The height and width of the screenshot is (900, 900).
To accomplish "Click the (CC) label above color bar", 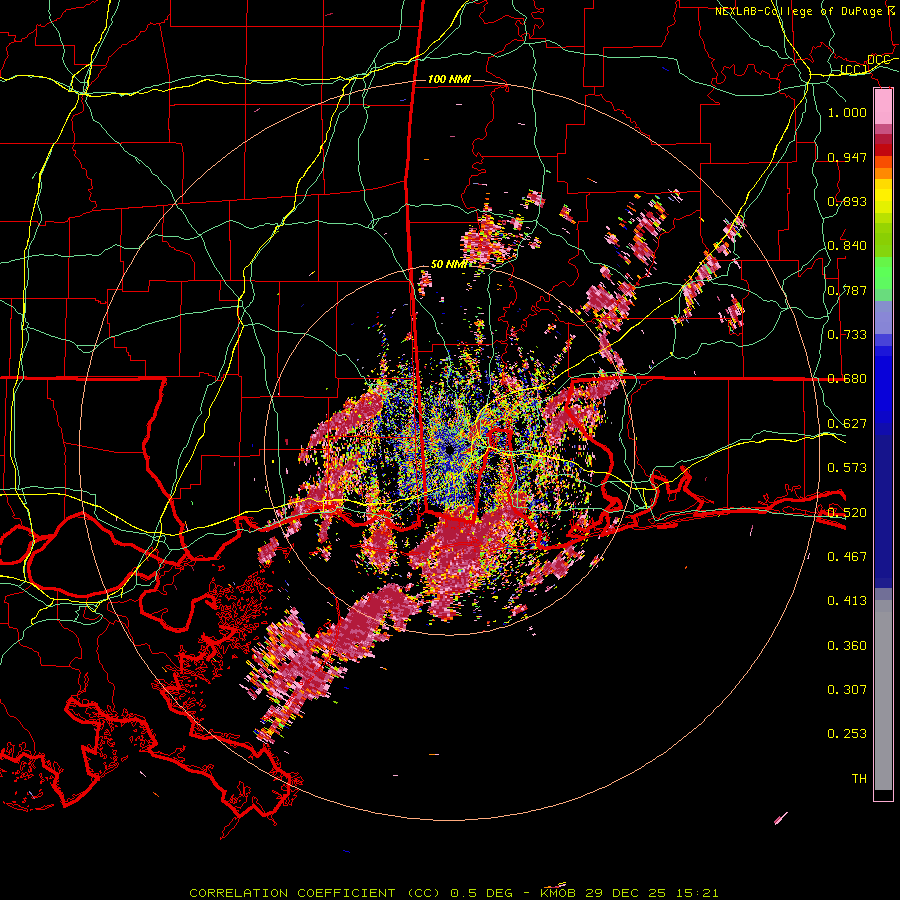I will [x=854, y=70].
